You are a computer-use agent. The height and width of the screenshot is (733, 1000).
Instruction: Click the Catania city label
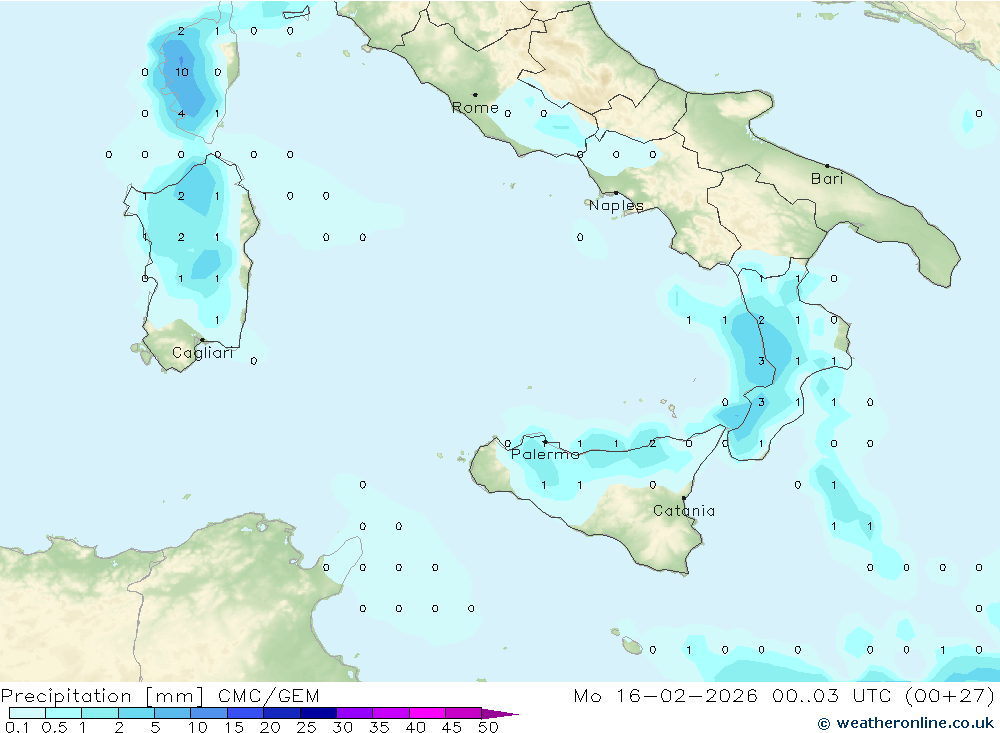(x=684, y=510)
